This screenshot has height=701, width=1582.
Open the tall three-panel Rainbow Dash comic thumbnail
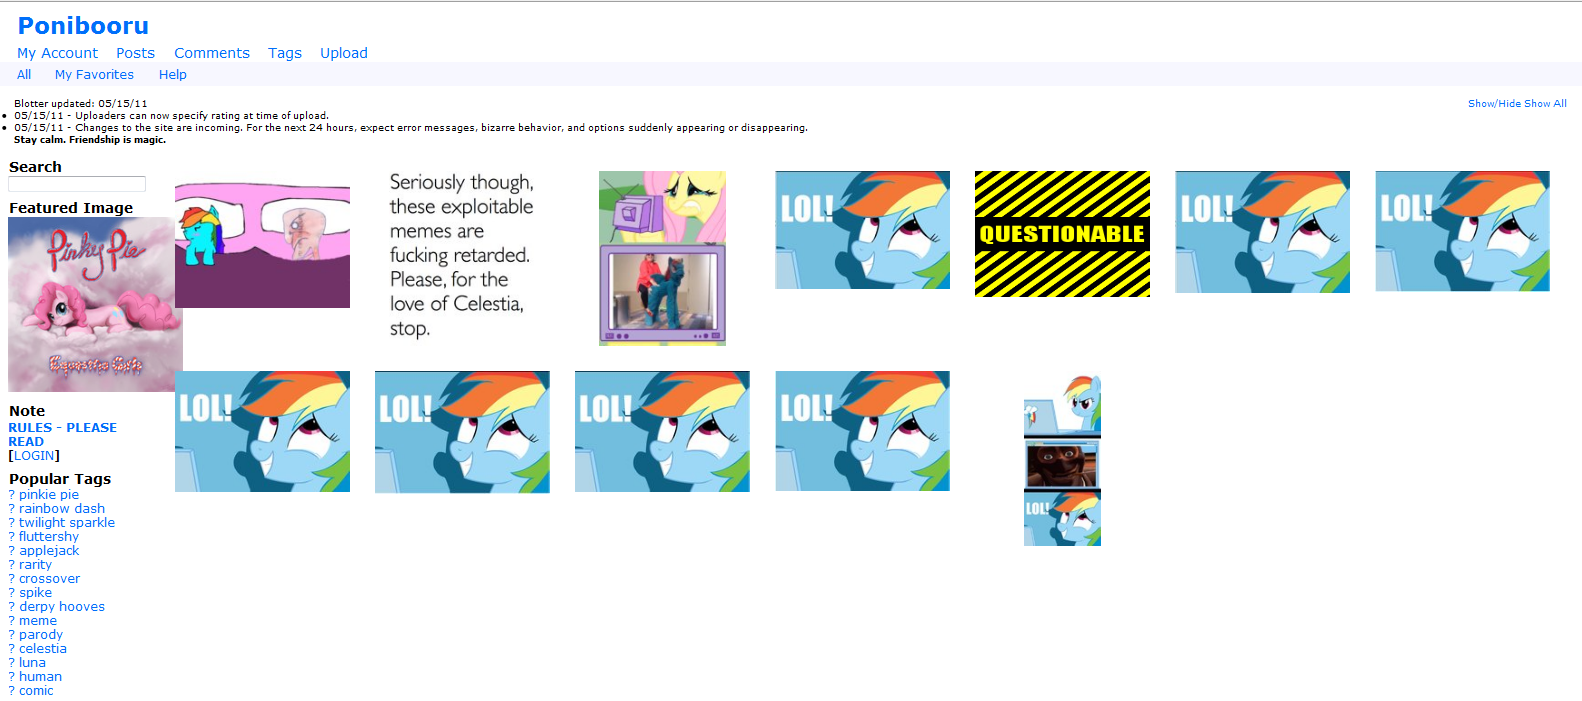tap(1062, 459)
